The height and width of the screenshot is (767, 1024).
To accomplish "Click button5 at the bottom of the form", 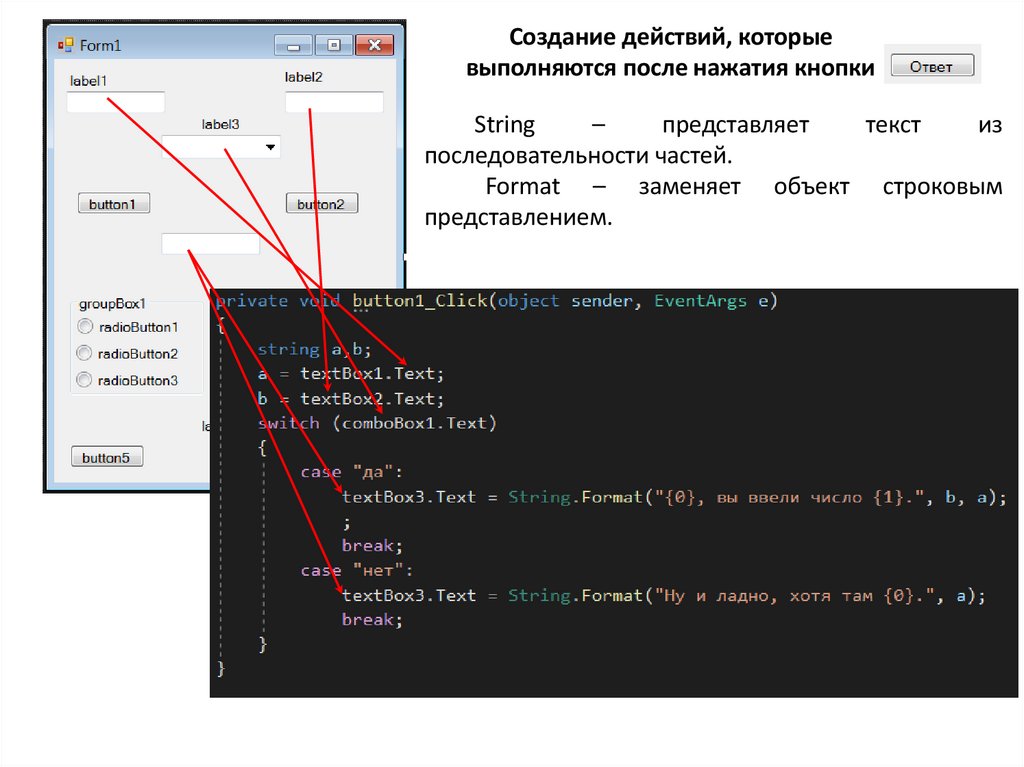I will pos(106,458).
